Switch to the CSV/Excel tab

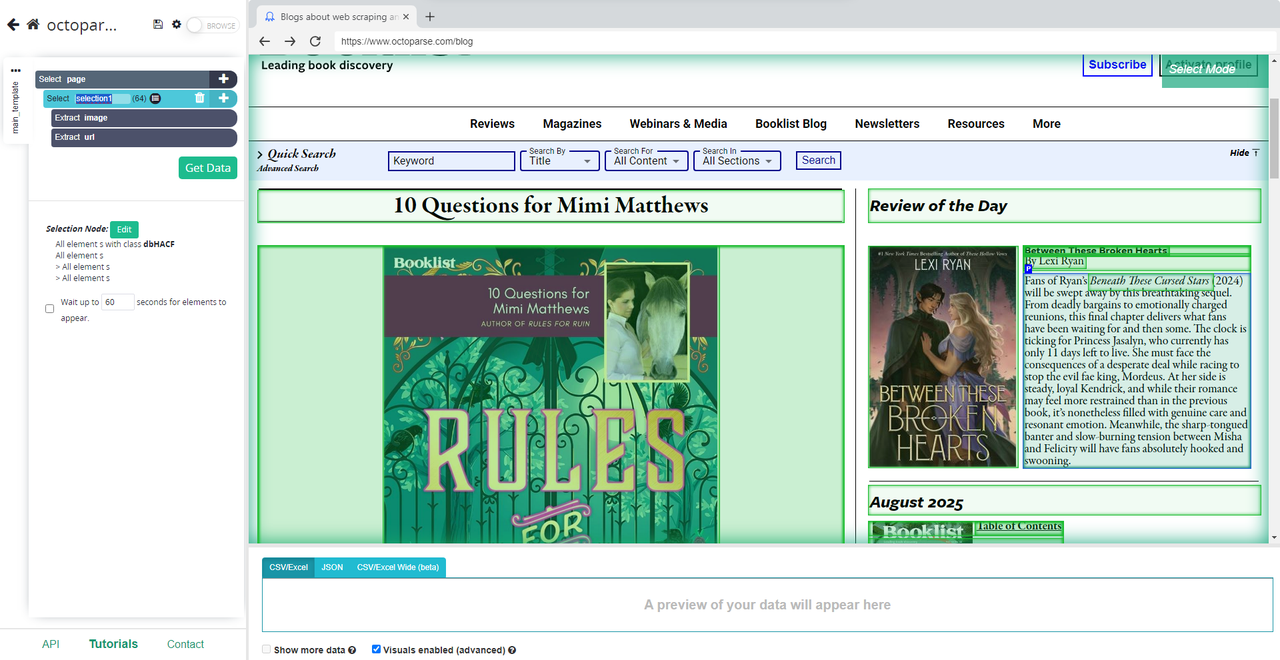(288, 567)
